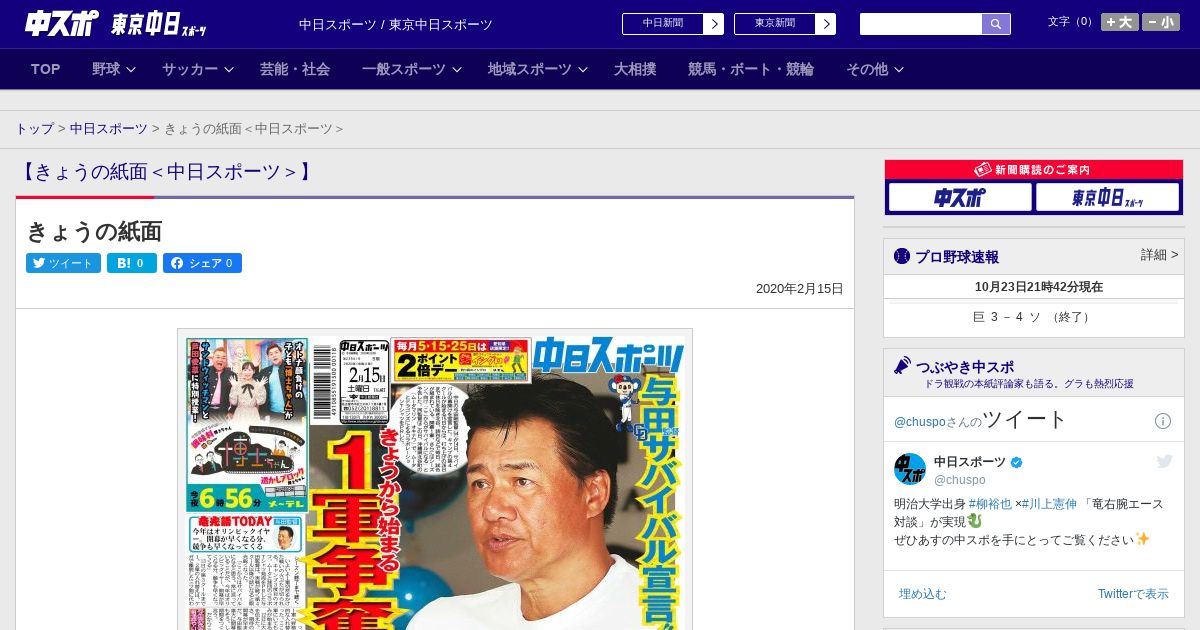Click 東京中日スポーツ subscription banner button

(x=1107, y=197)
